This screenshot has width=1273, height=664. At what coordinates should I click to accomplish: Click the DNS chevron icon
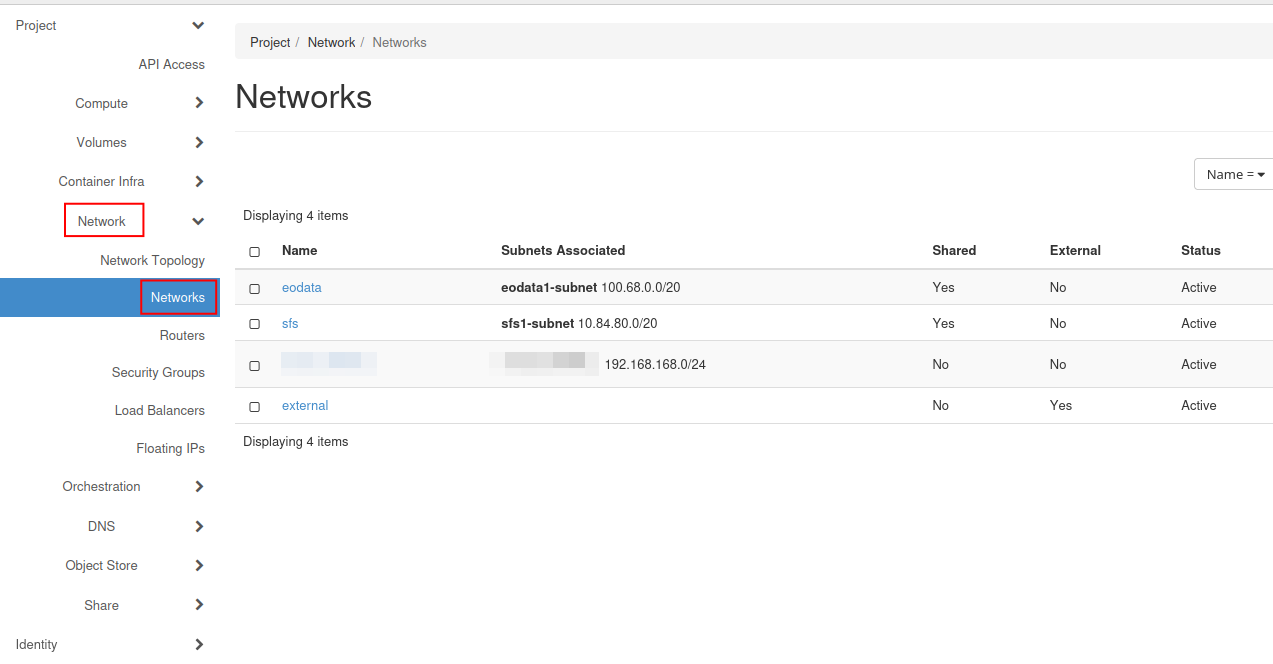[199, 526]
